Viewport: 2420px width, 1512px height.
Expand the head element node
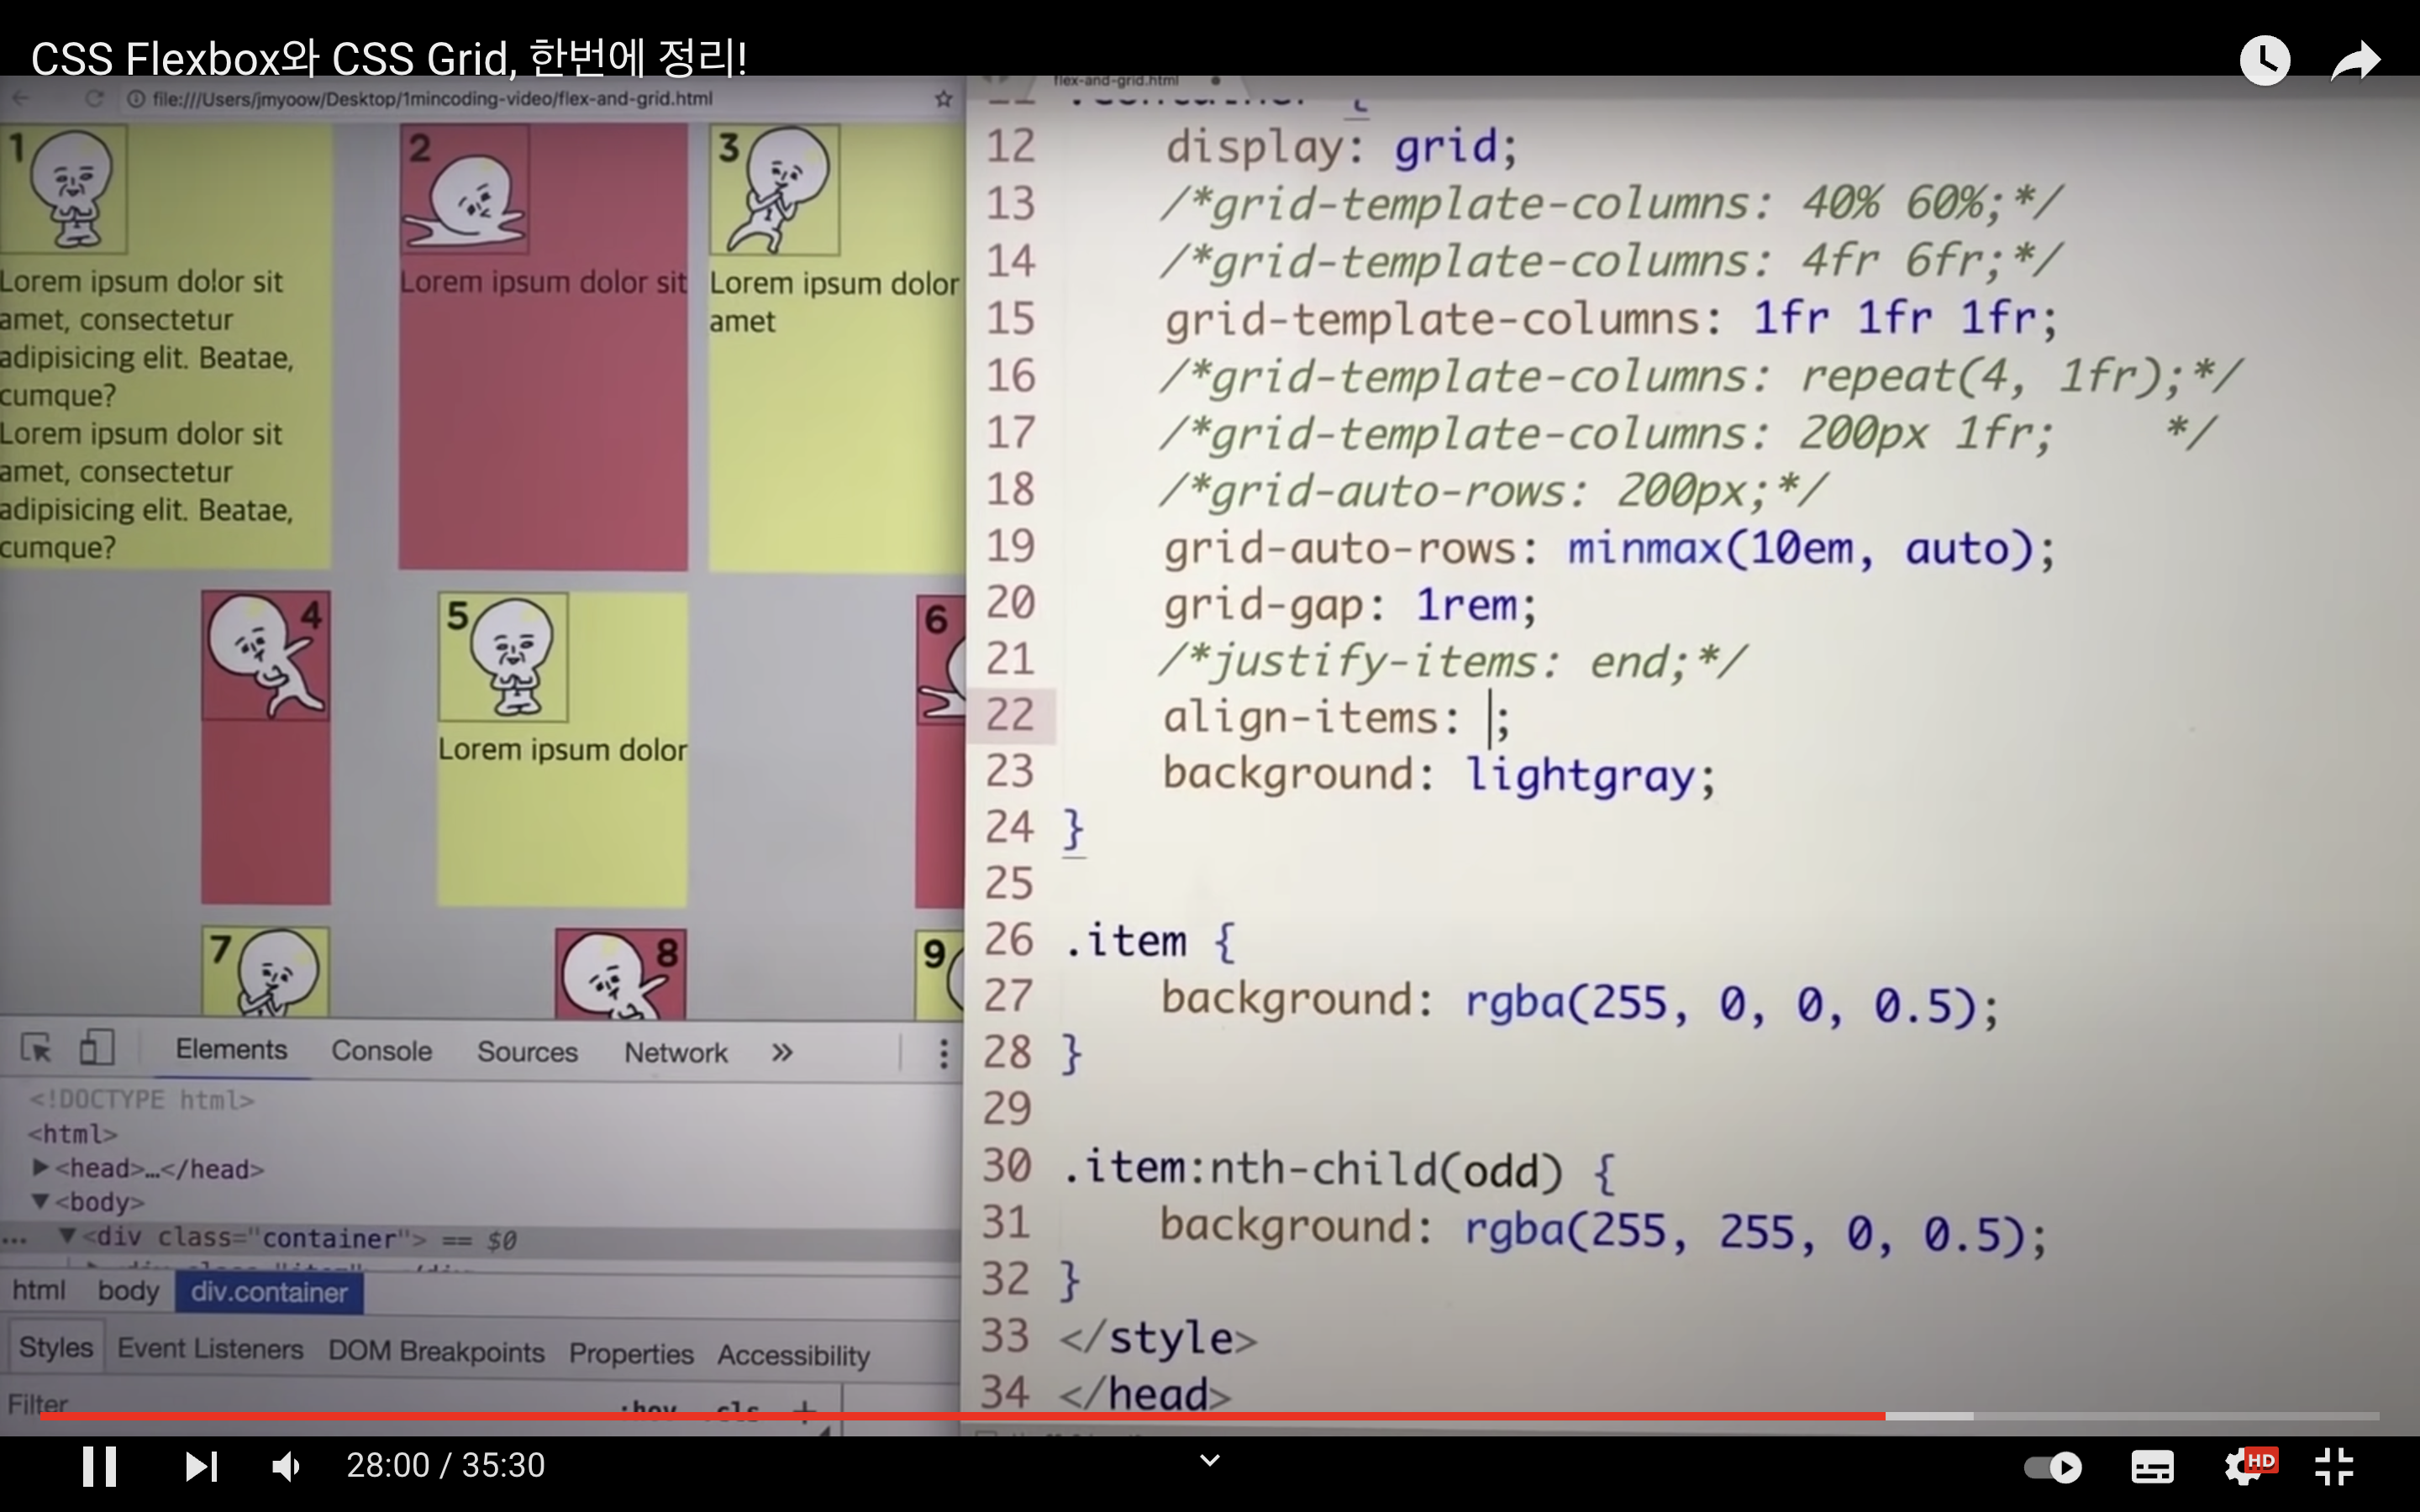point(40,1168)
